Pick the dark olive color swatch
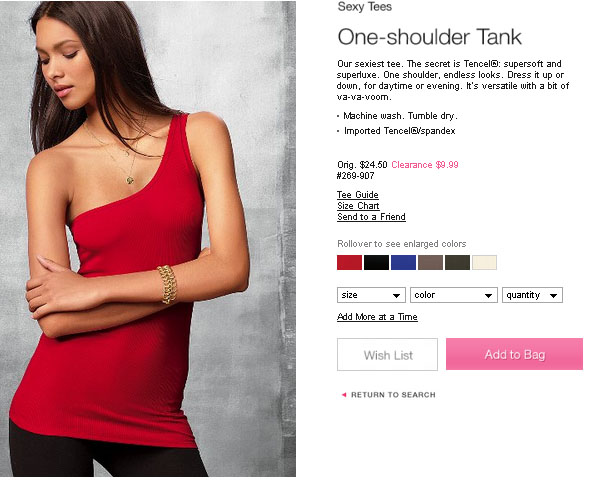The height and width of the screenshot is (480, 590). point(458,263)
